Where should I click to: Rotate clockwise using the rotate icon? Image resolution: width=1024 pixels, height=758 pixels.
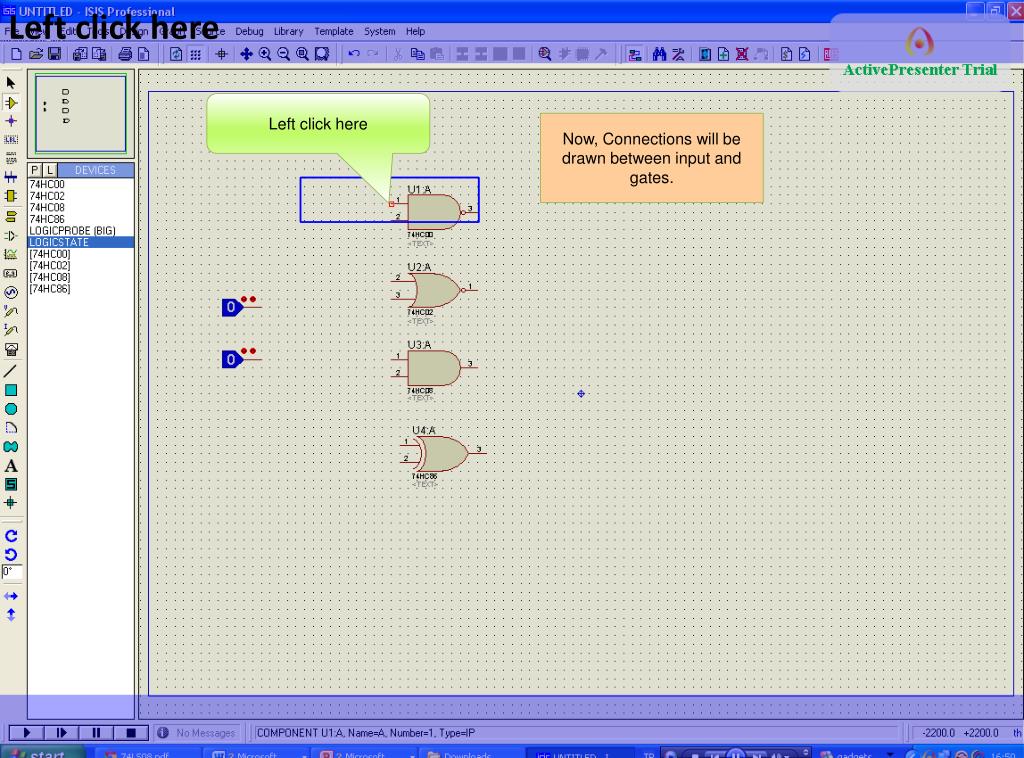tap(10, 536)
